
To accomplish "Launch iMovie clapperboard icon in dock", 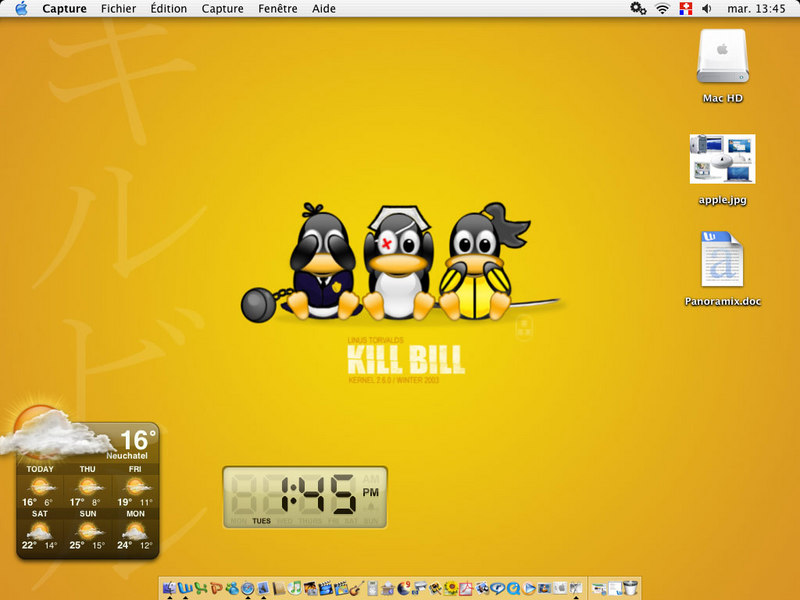I will pos(326,588).
